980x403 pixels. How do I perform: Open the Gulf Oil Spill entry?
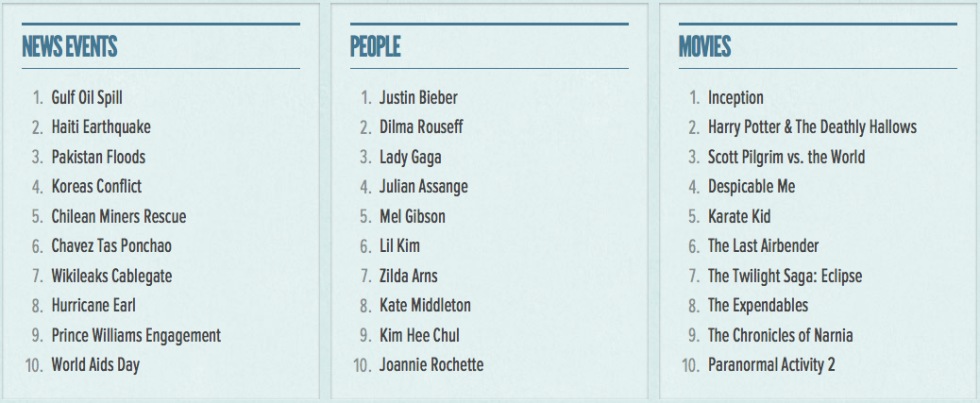(87, 97)
